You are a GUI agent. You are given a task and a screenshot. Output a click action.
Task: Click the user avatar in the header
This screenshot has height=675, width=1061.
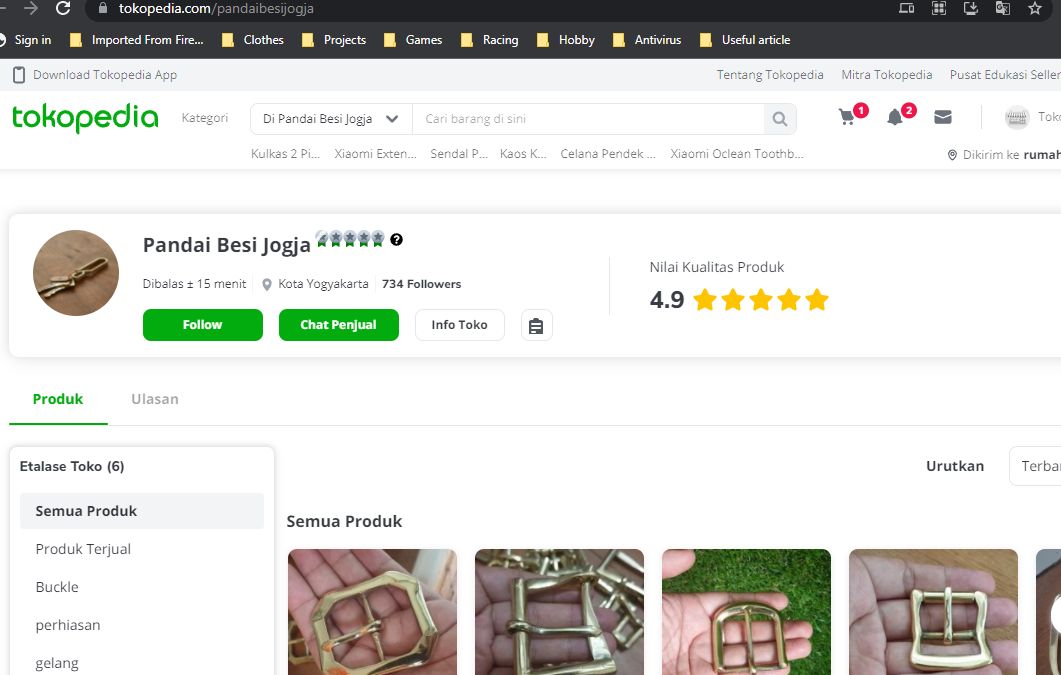(1016, 118)
